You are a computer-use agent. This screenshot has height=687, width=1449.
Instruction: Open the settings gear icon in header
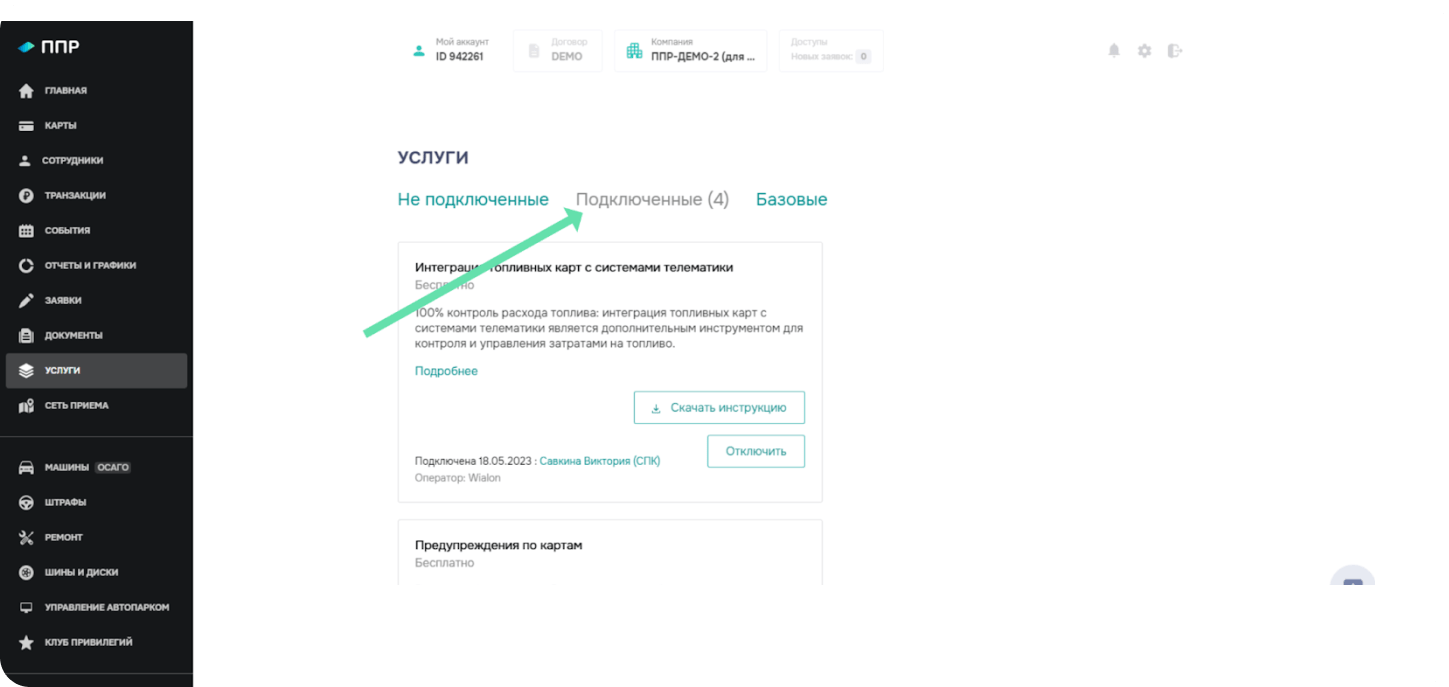click(1144, 51)
